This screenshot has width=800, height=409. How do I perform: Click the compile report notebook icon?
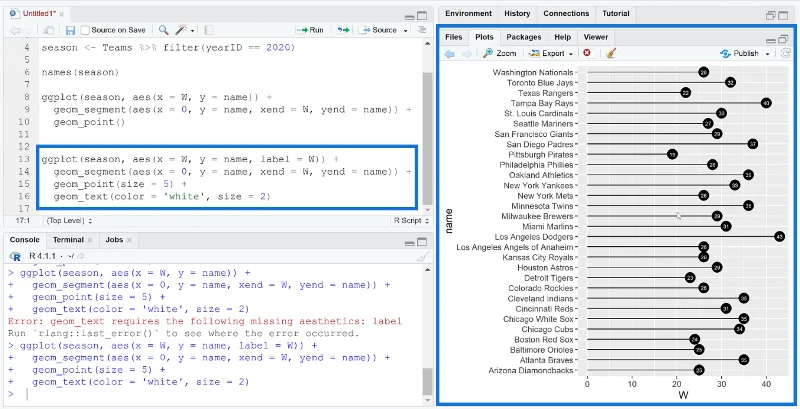tap(209, 30)
